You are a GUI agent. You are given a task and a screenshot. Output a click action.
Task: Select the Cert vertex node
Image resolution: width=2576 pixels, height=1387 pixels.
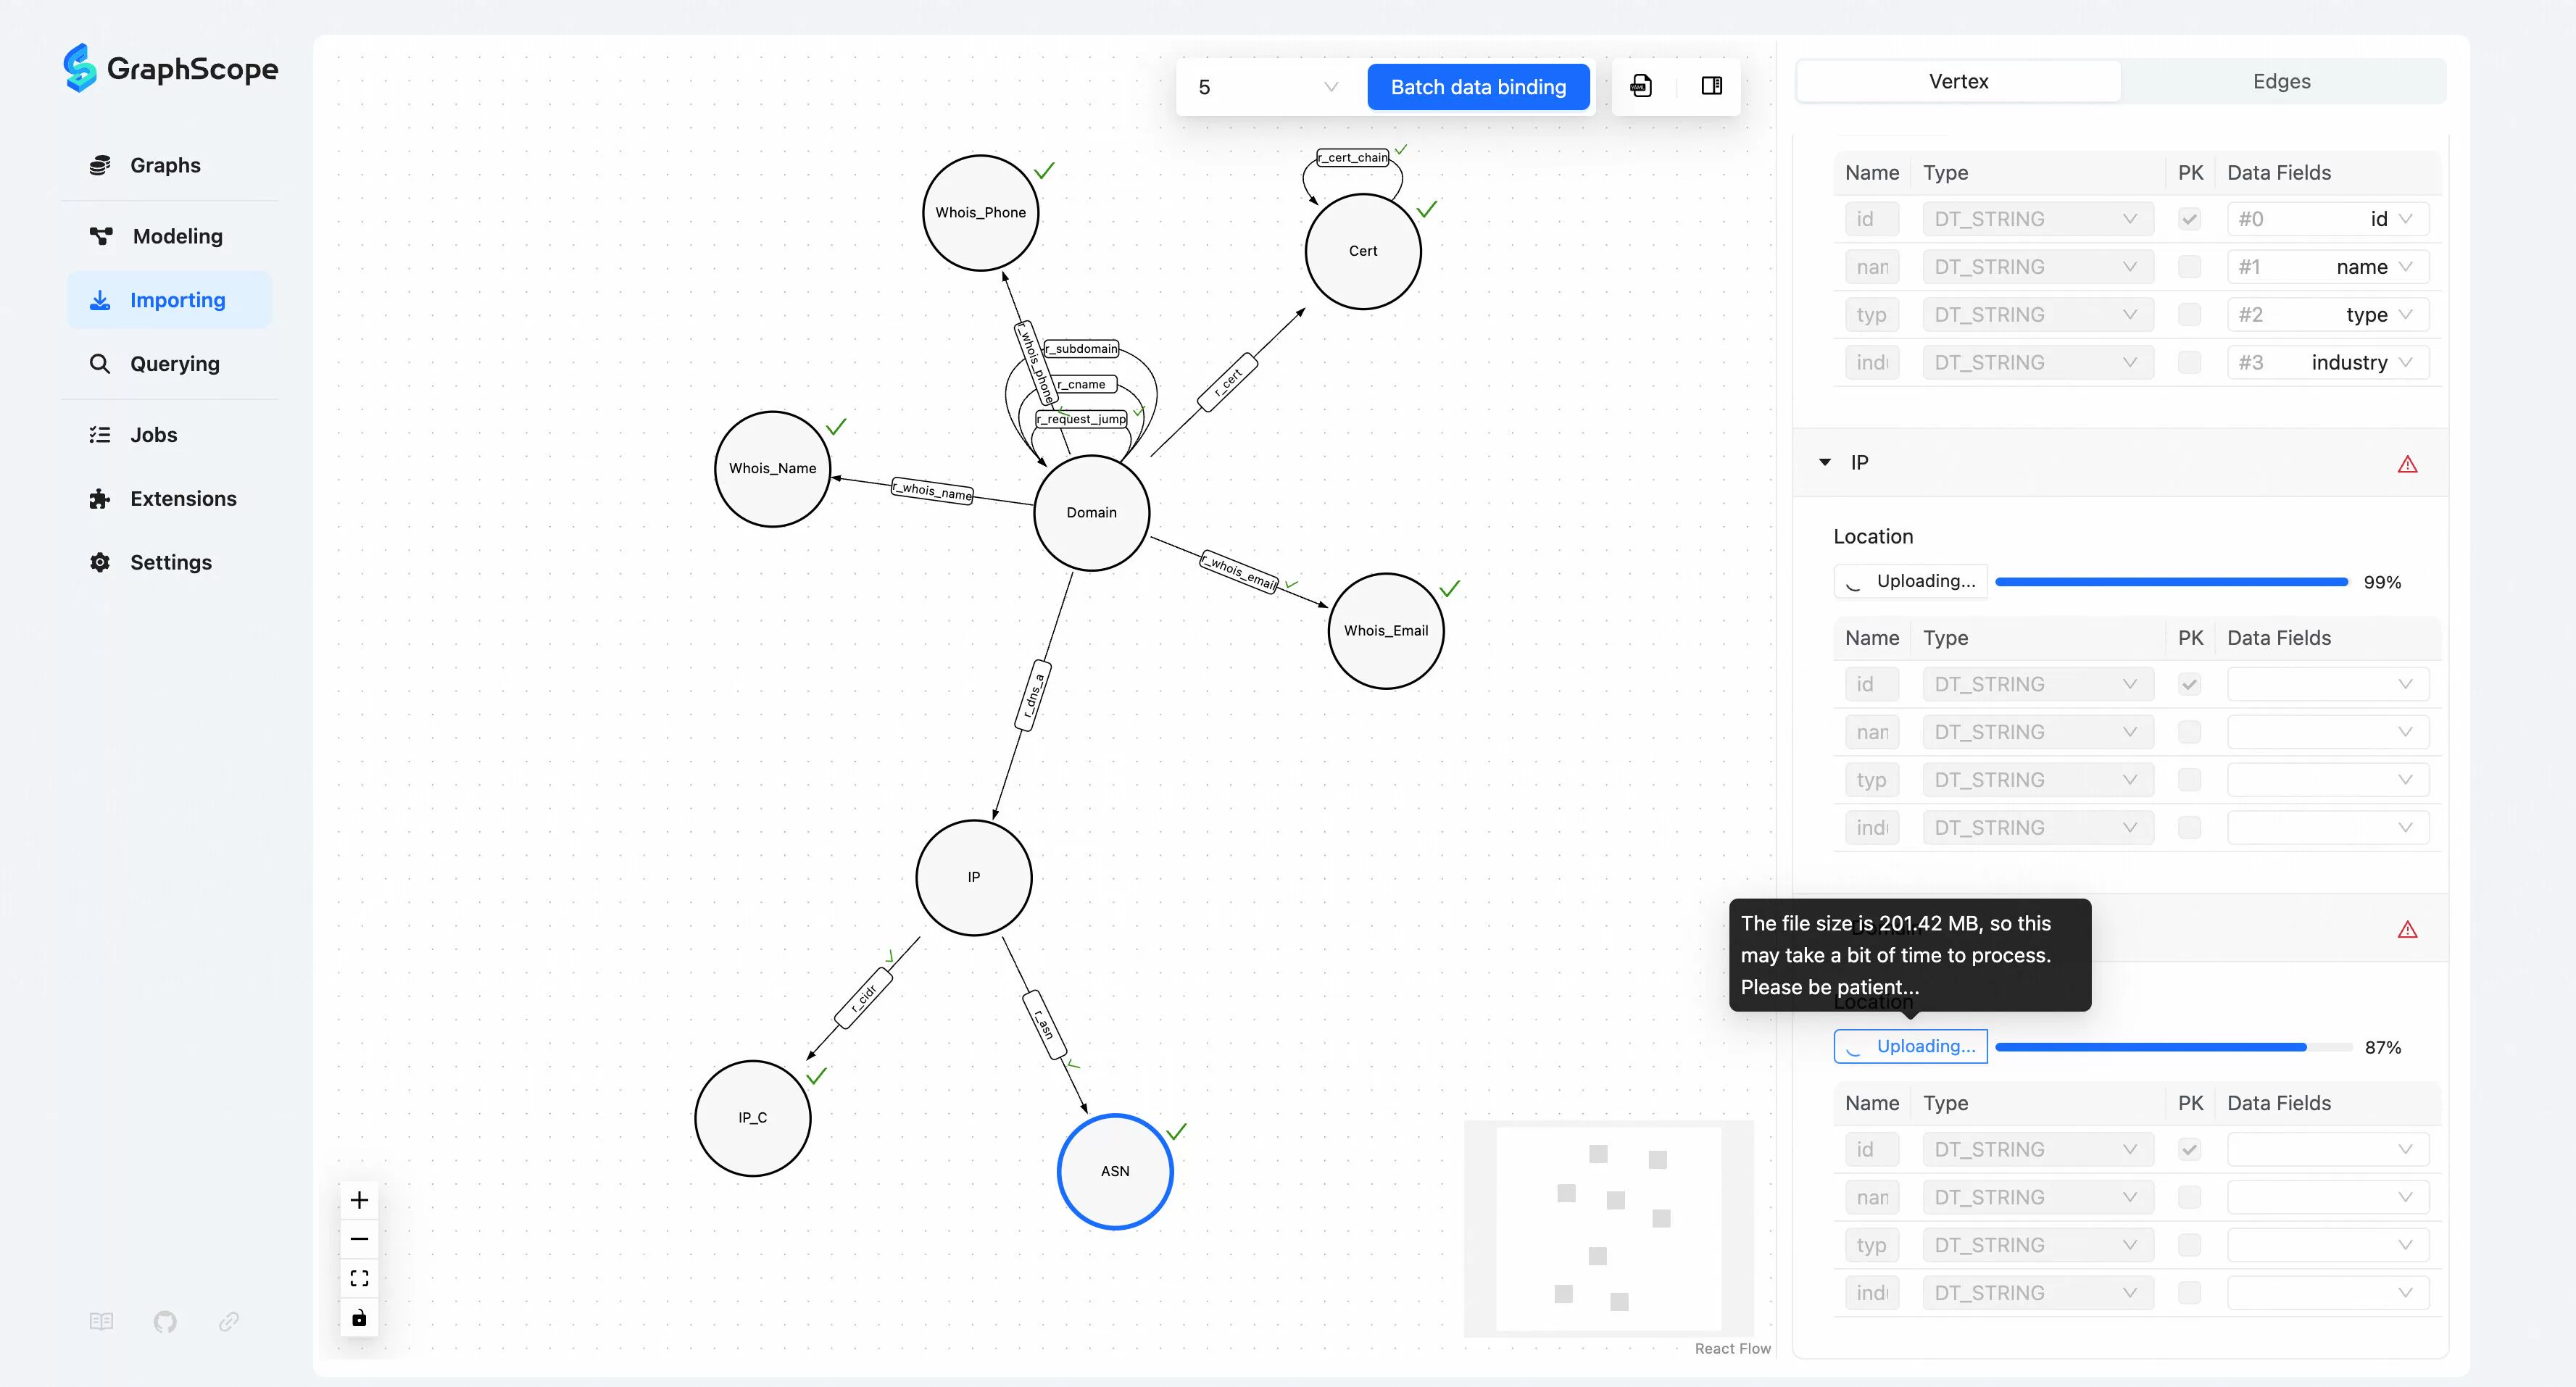pyautogui.click(x=1363, y=251)
